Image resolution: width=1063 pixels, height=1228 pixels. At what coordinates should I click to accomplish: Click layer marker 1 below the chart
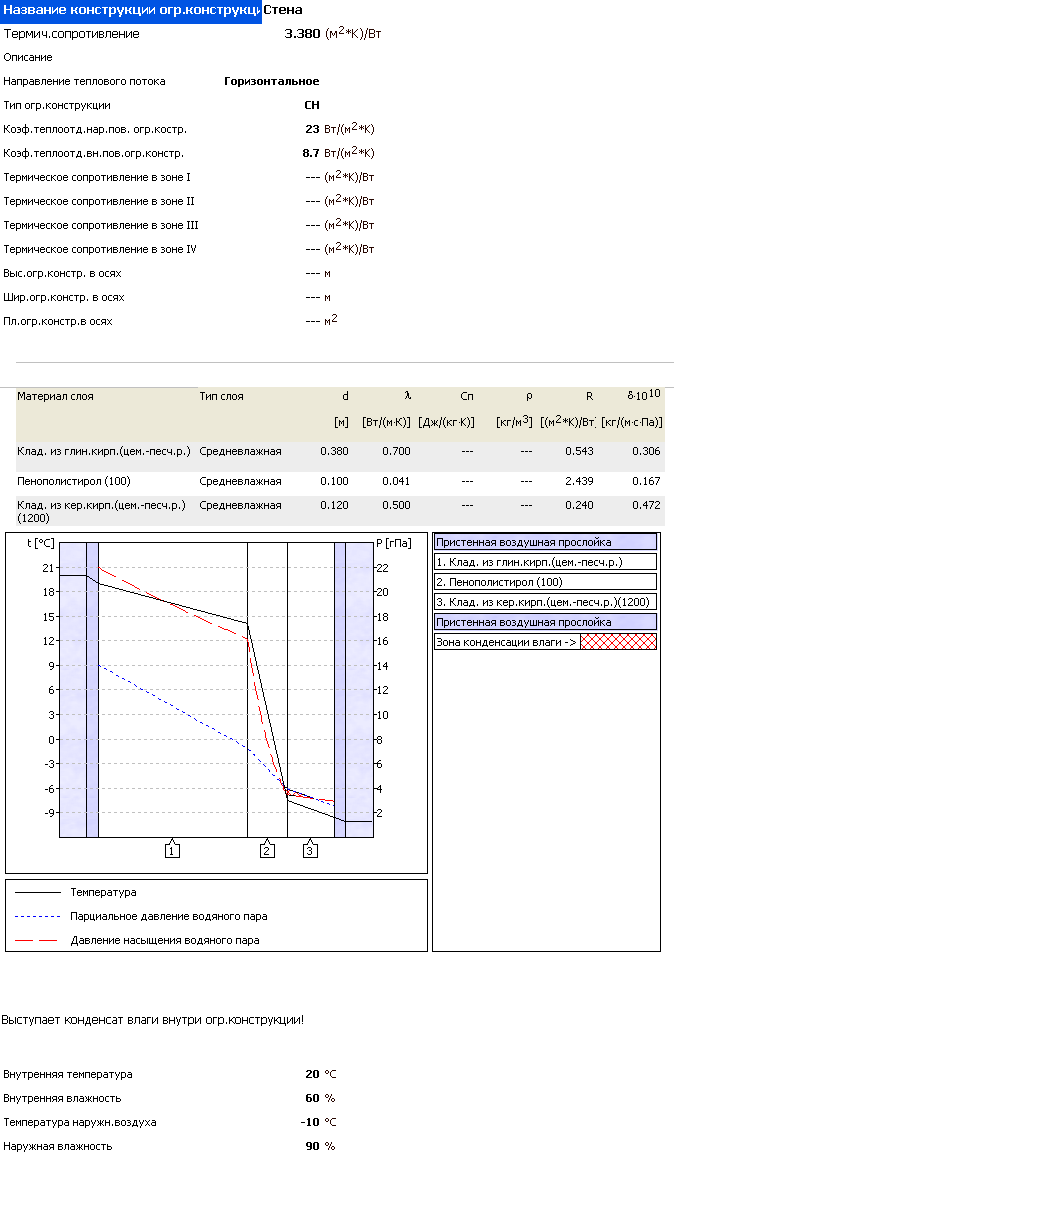tap(172, 850)
